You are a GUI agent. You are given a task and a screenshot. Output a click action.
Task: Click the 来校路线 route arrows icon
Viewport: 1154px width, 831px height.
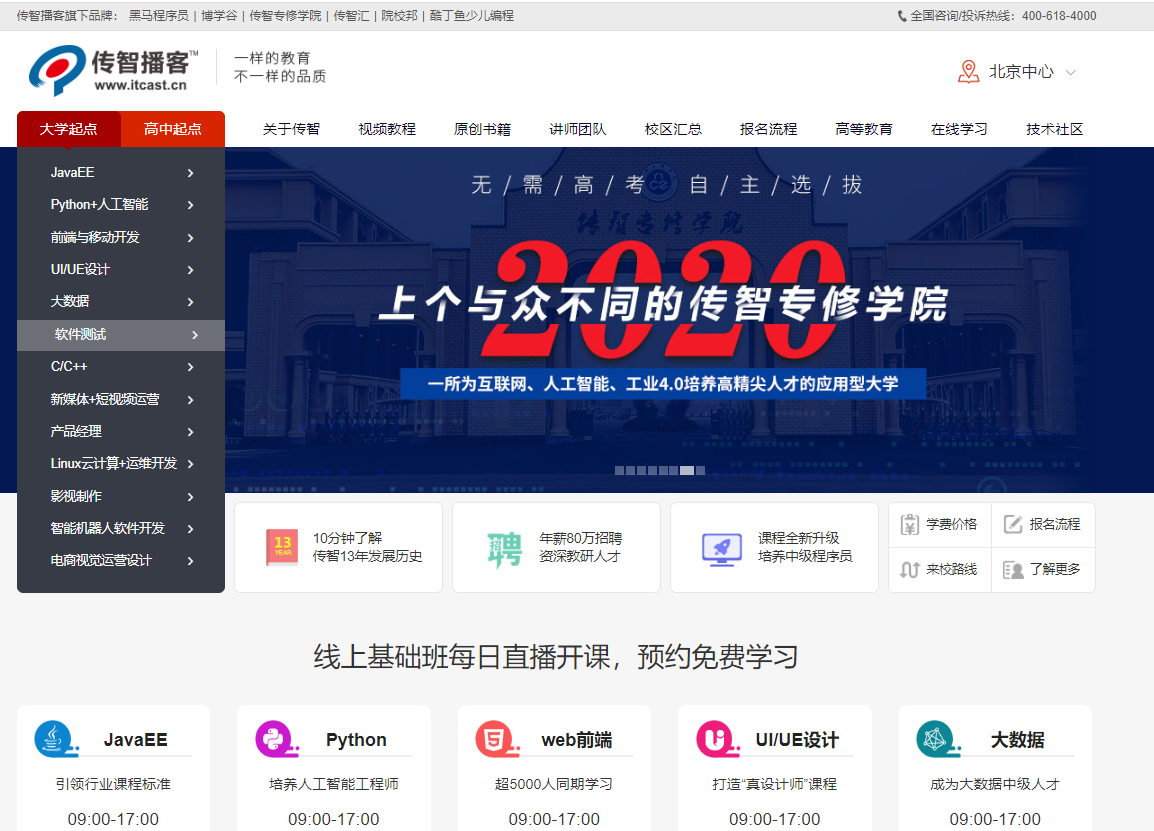click(910, 570)
